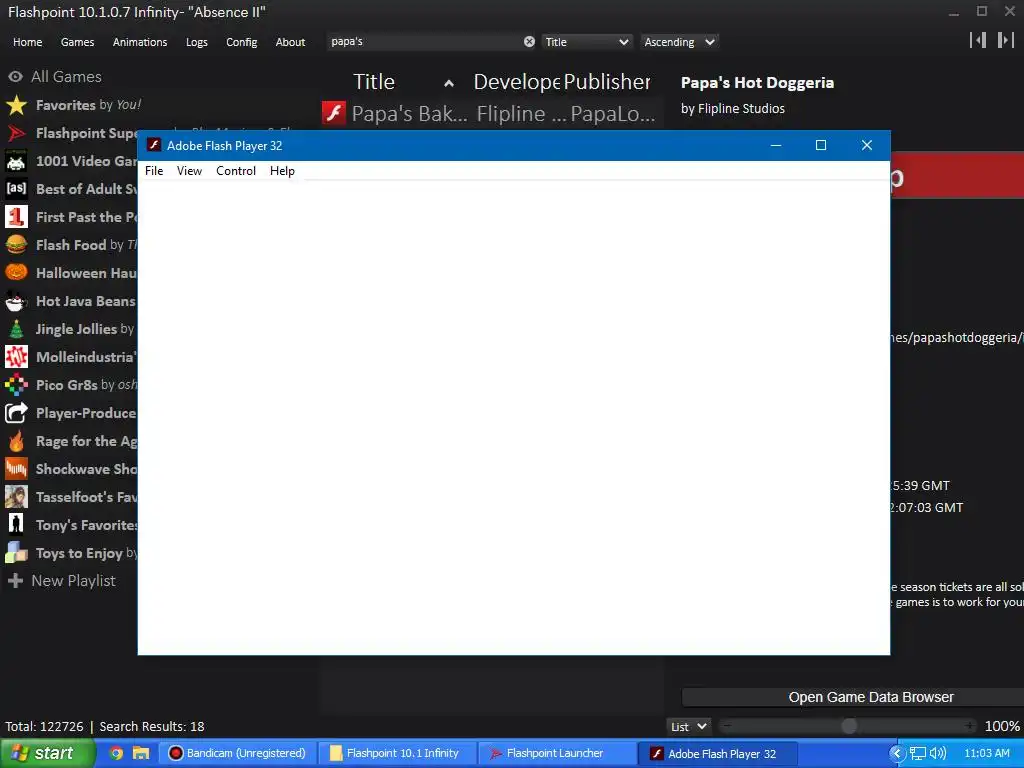
Task: Click the red Flashpoint Super playlist icon
Action: point(16,133)
